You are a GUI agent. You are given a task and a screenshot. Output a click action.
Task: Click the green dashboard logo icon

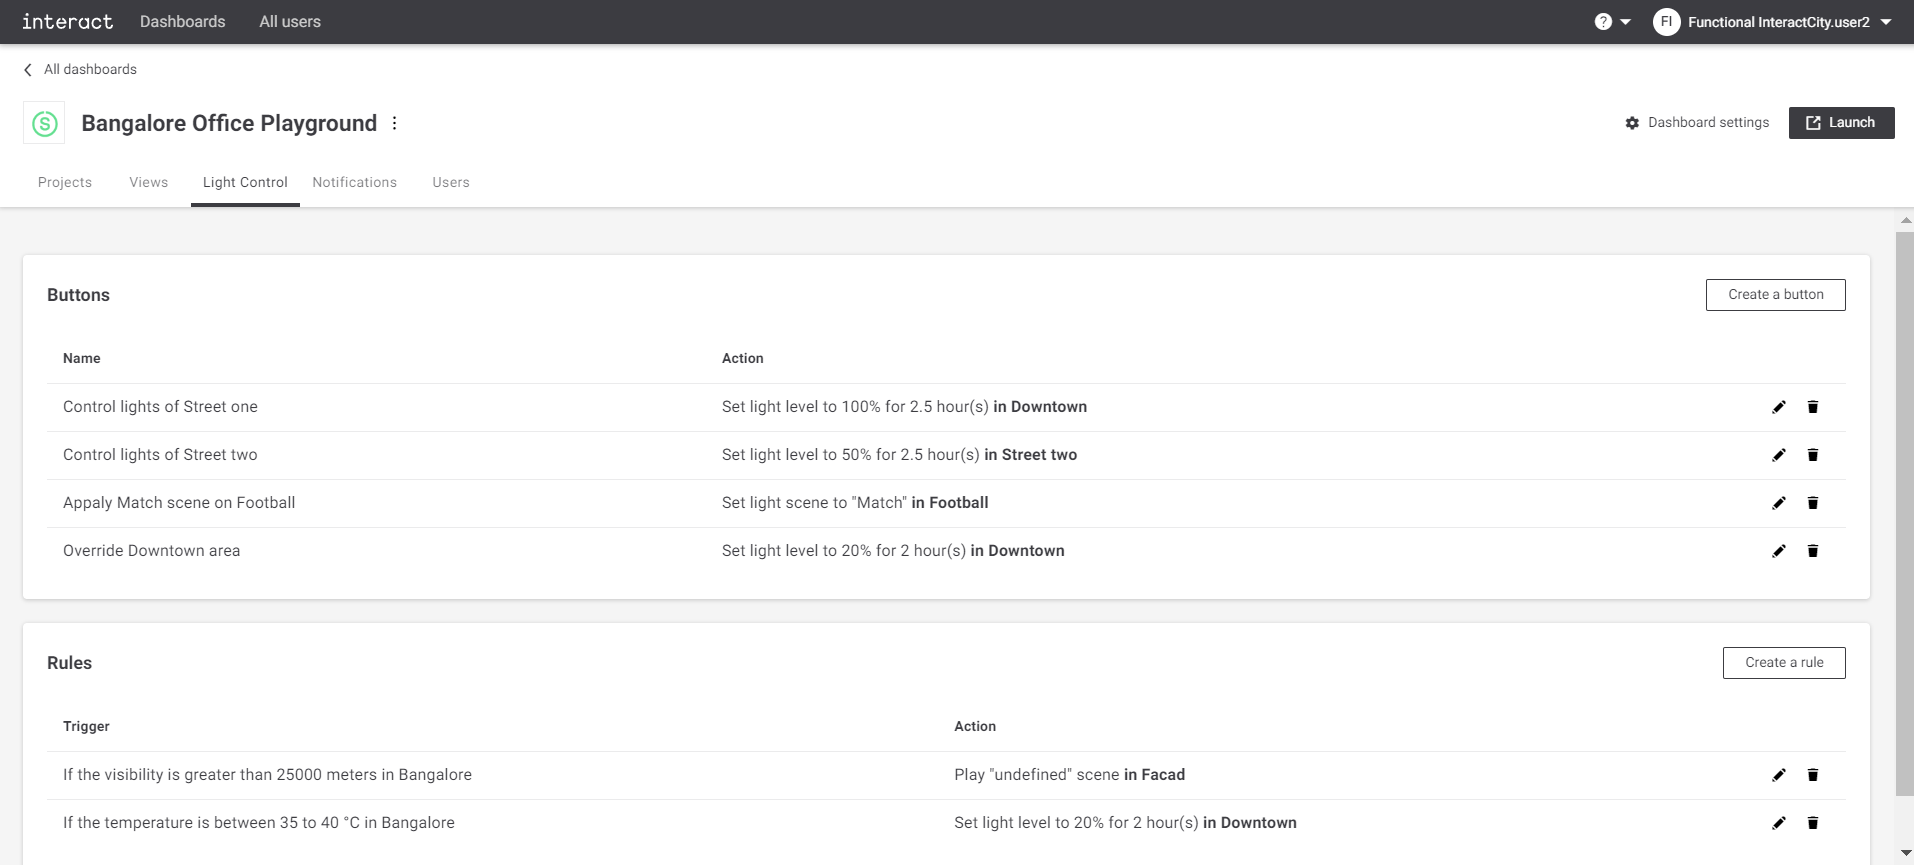tap(44, 123)
